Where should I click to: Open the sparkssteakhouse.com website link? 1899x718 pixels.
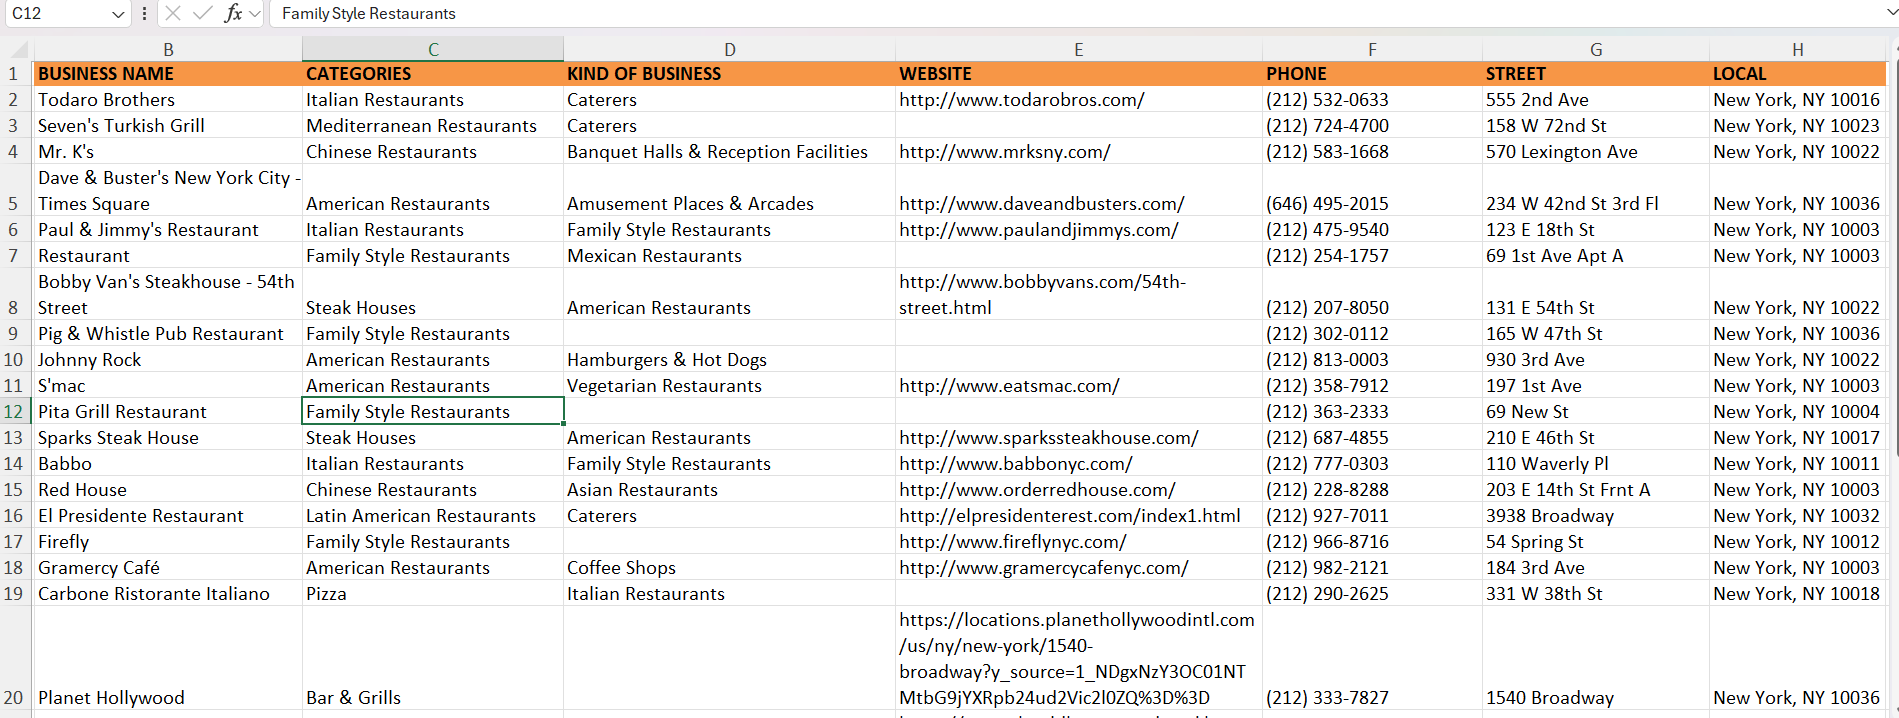(1048, 437)
